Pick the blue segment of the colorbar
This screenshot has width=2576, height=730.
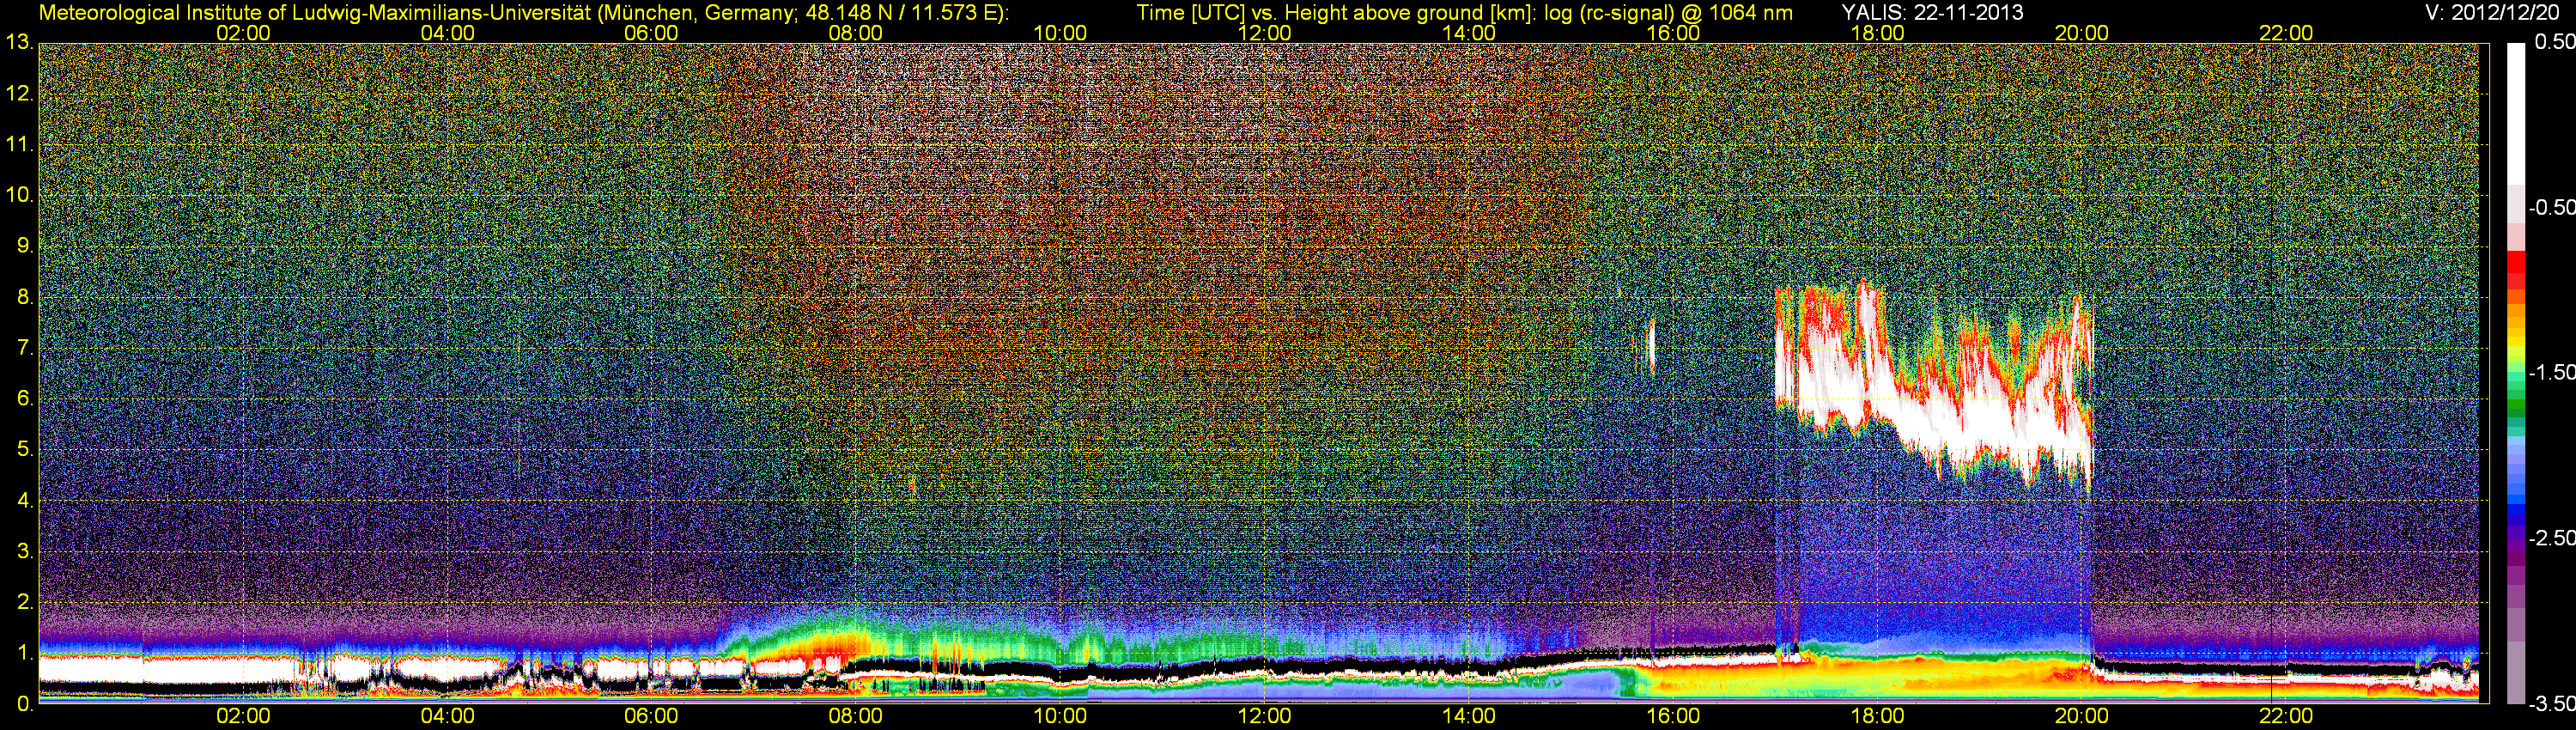[2515, 510]
